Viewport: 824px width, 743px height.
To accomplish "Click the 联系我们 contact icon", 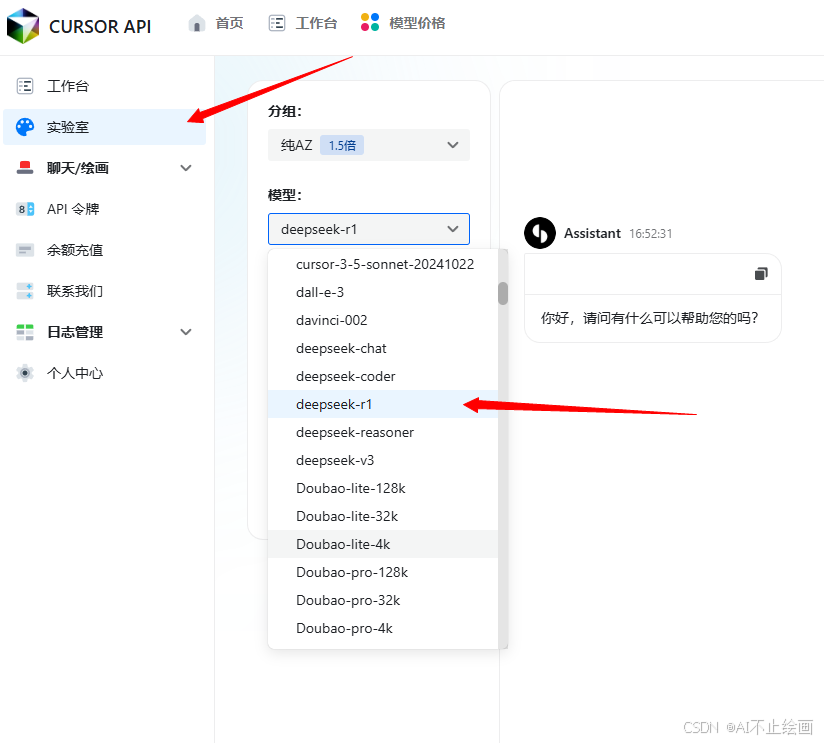I will coord(25,291).
